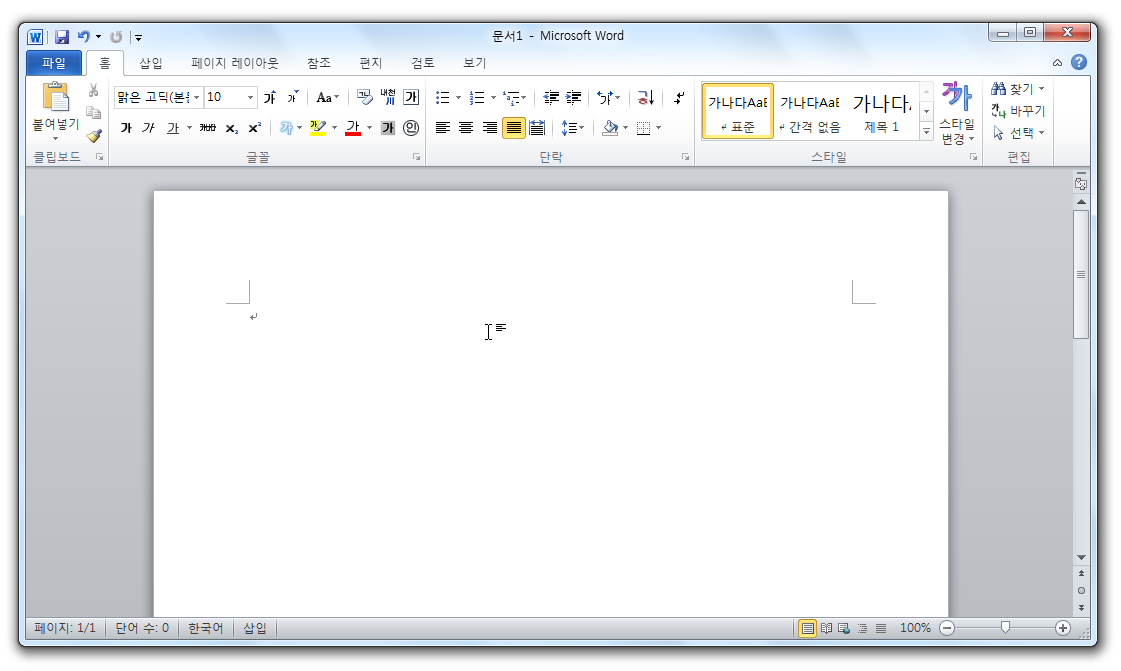Toggle show/hide paragraph marks
1121x671 pixels.
coord(679,98)
